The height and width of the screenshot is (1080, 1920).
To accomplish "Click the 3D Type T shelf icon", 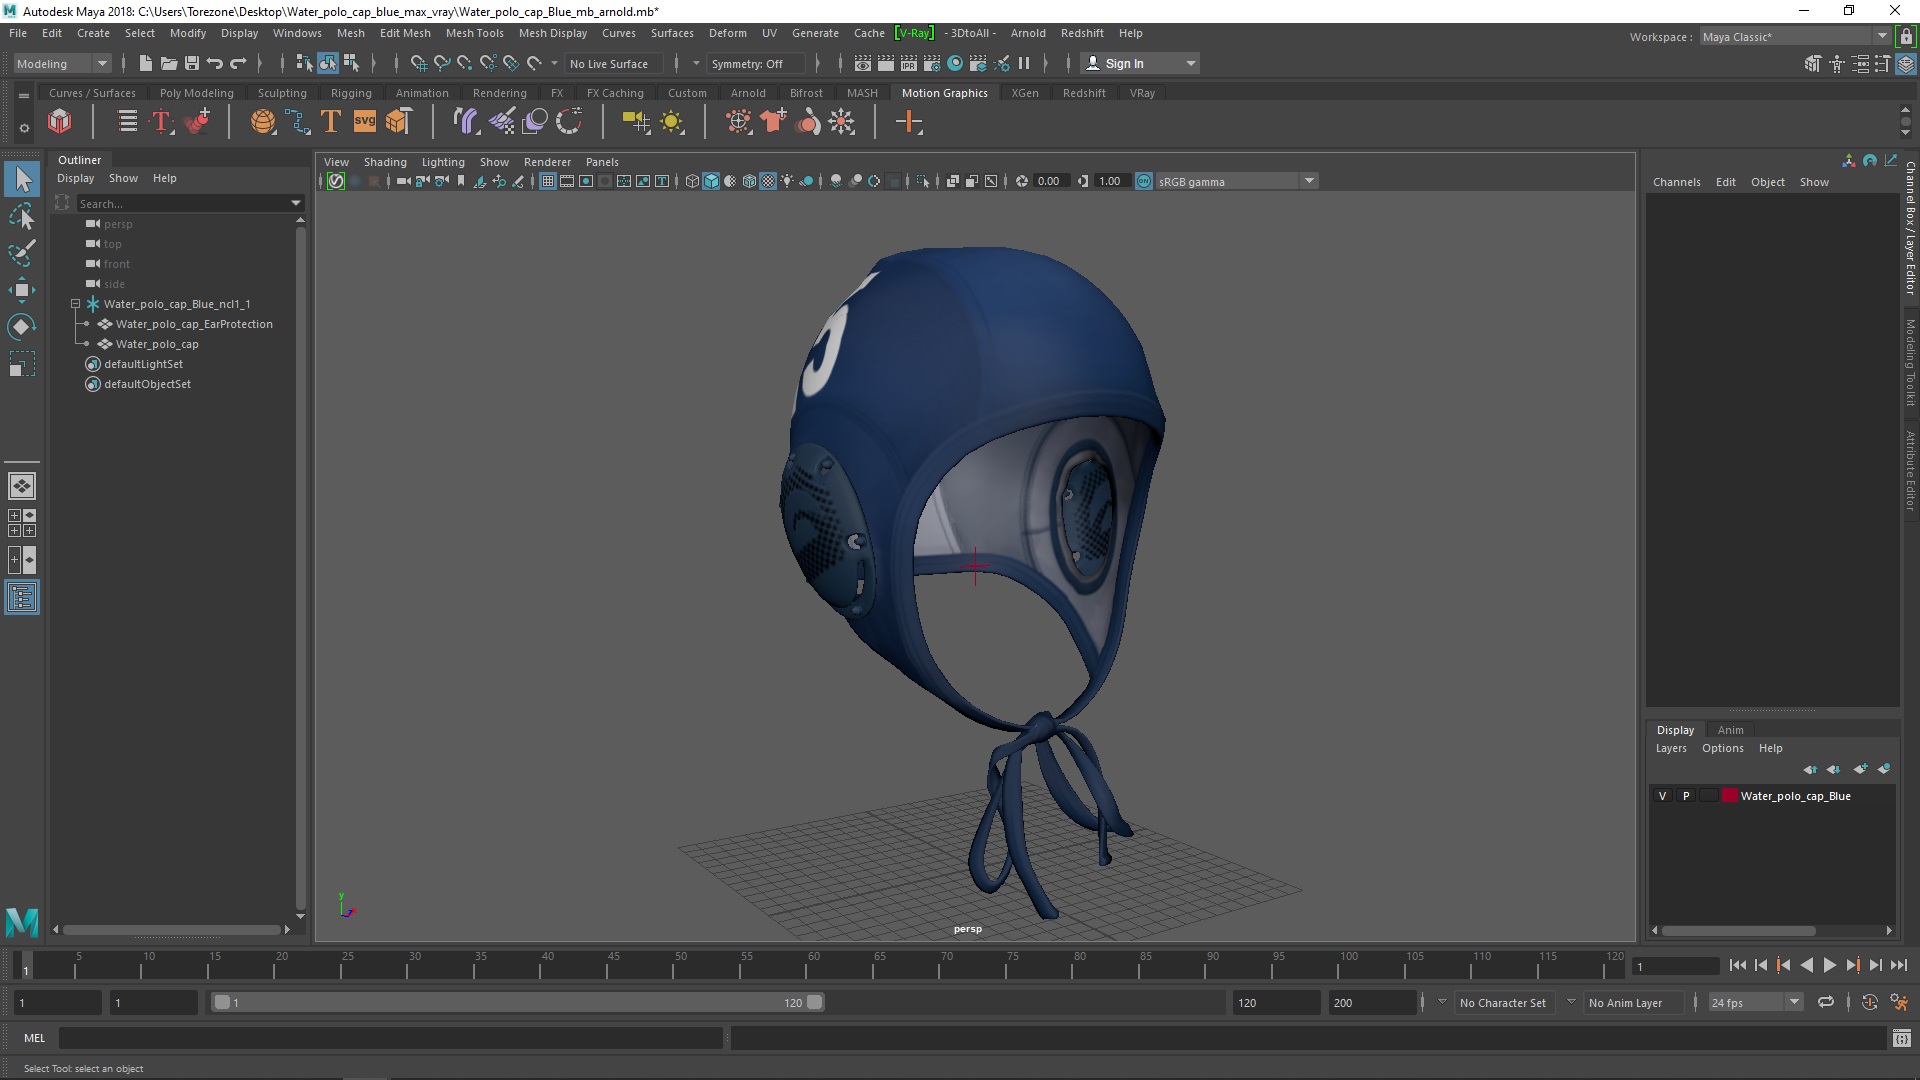I will pos(331,122).
